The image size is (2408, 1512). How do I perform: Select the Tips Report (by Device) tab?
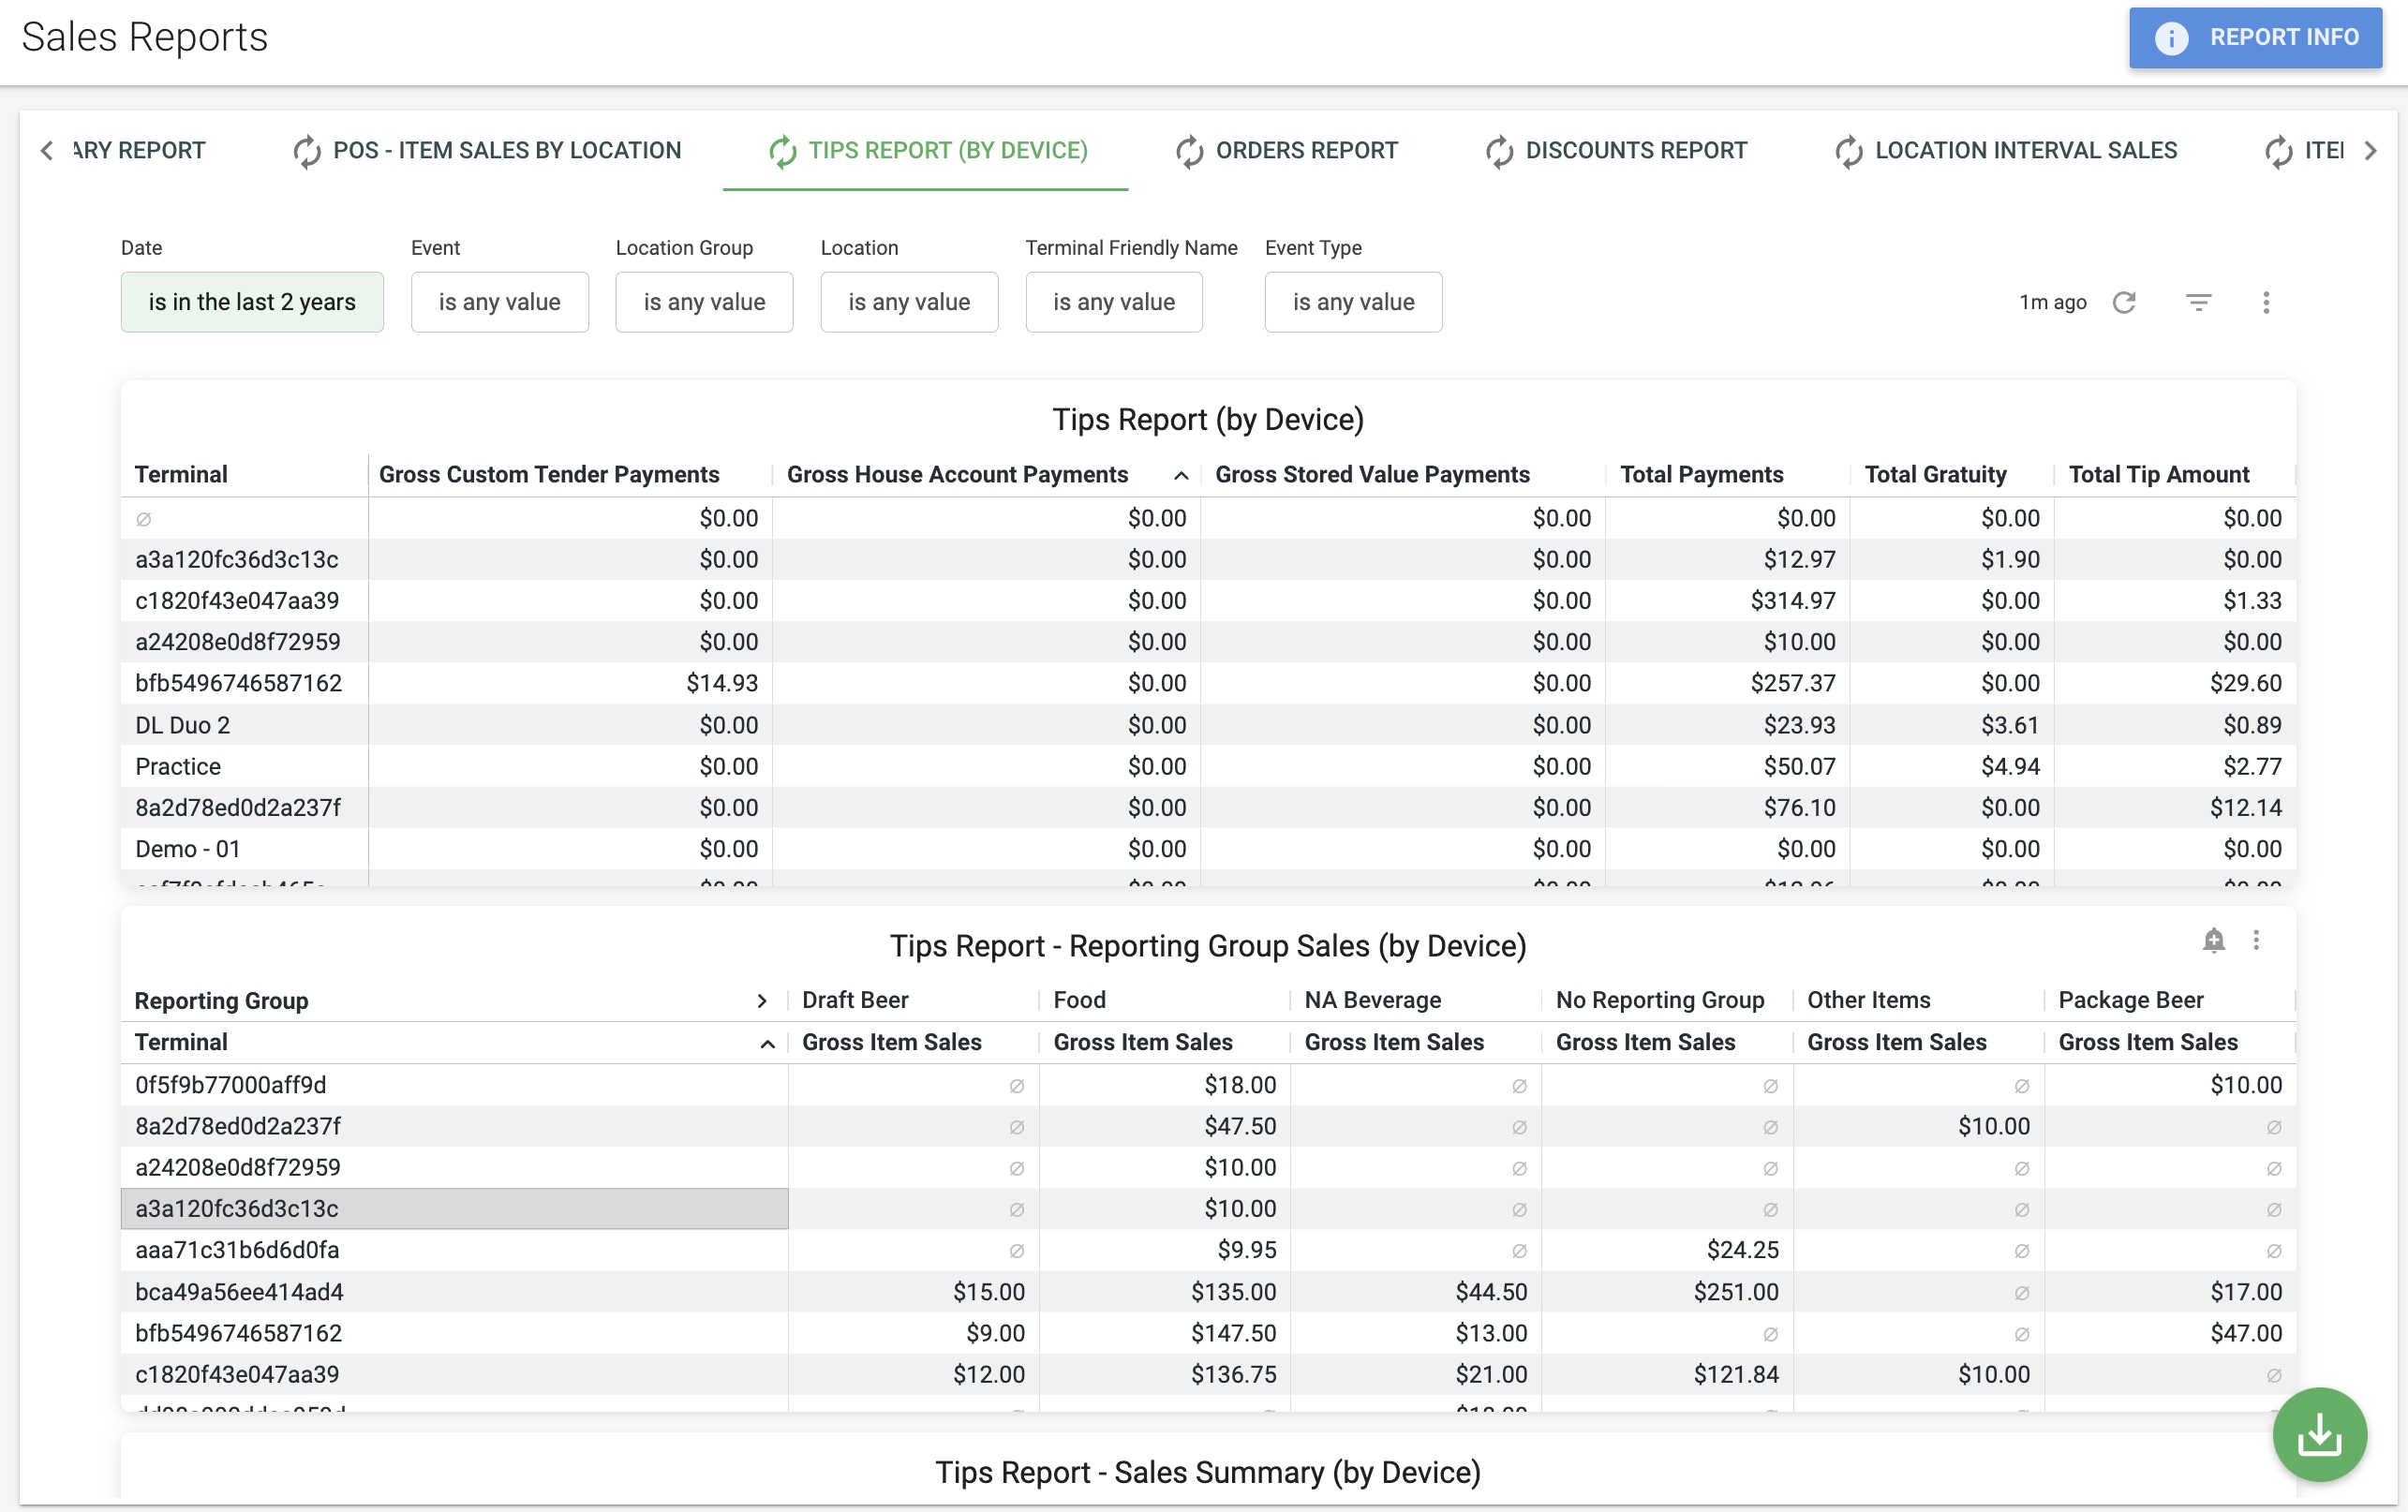click(x=926, y=150)
